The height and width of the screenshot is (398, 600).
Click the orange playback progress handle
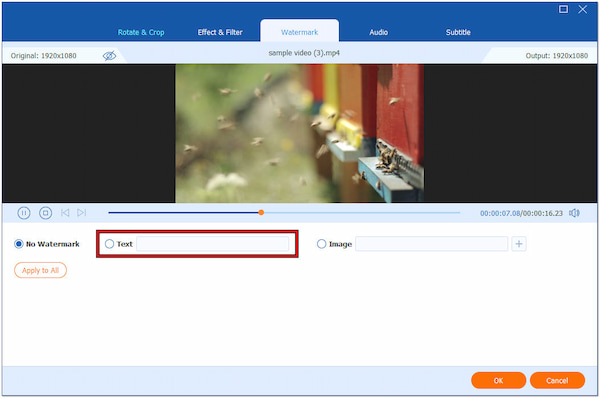(x=261, y=212)
